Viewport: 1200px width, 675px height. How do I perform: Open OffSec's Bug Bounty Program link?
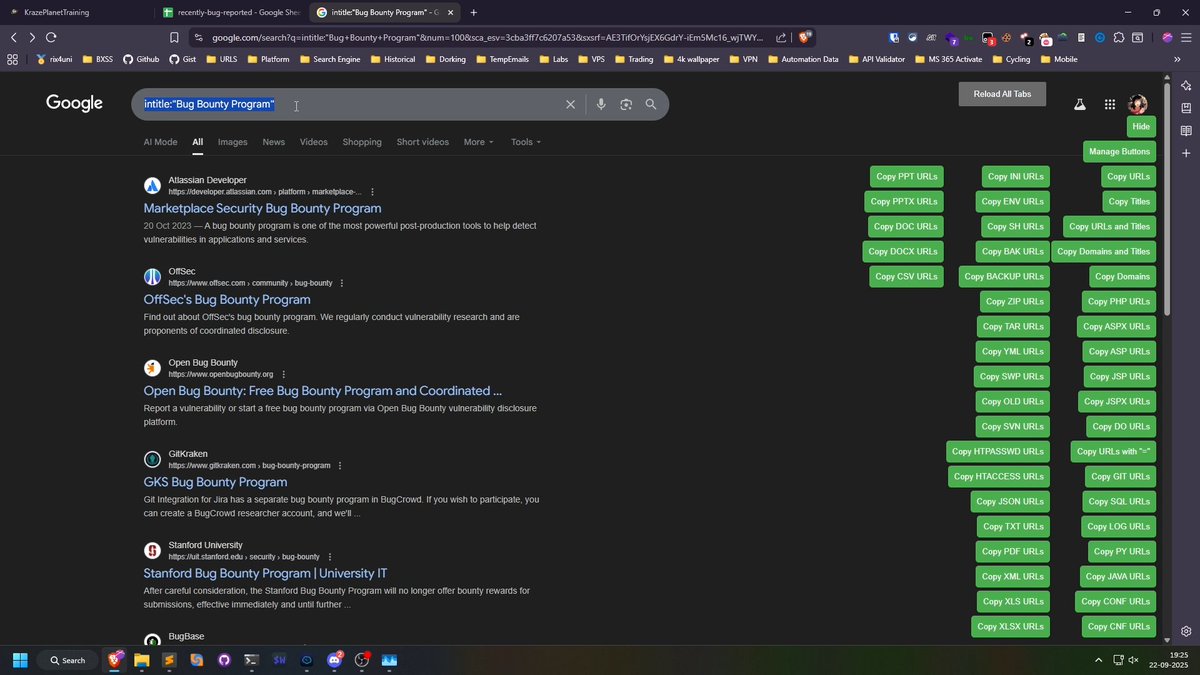point(227,299)
